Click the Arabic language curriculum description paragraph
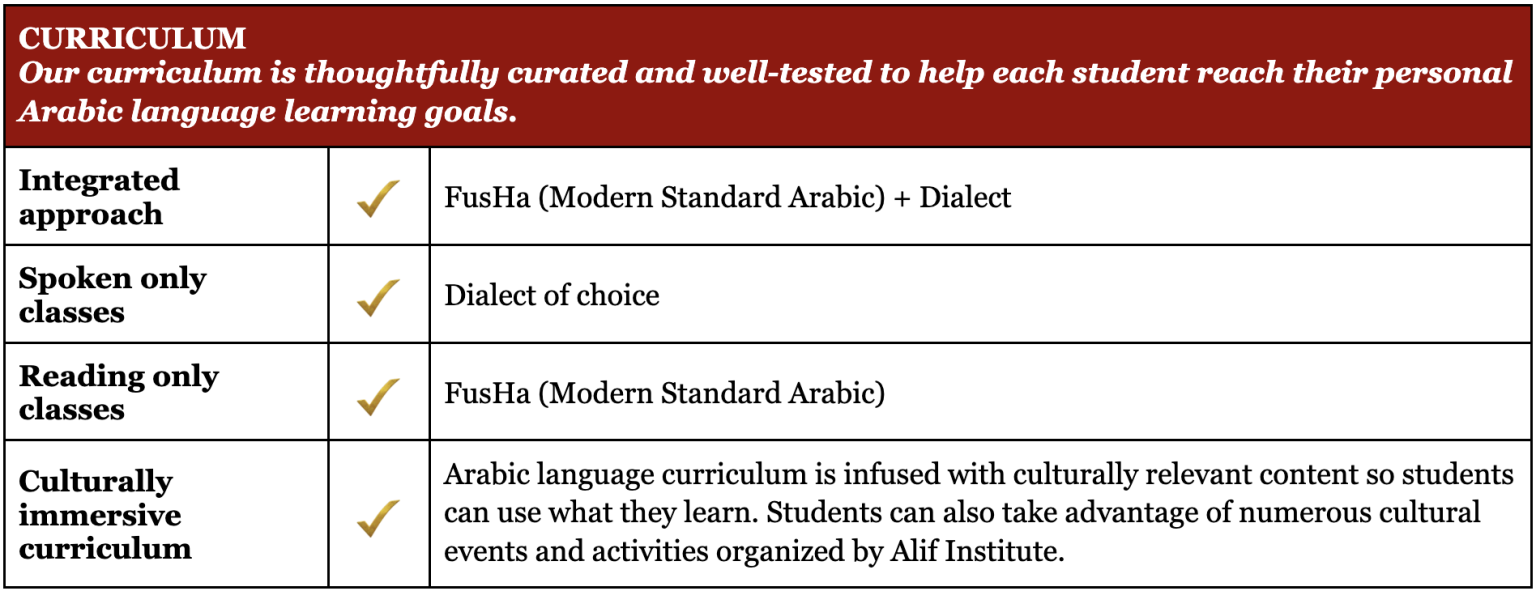The width and height of the screenshot is (1536, 591). tap(979, 513)
